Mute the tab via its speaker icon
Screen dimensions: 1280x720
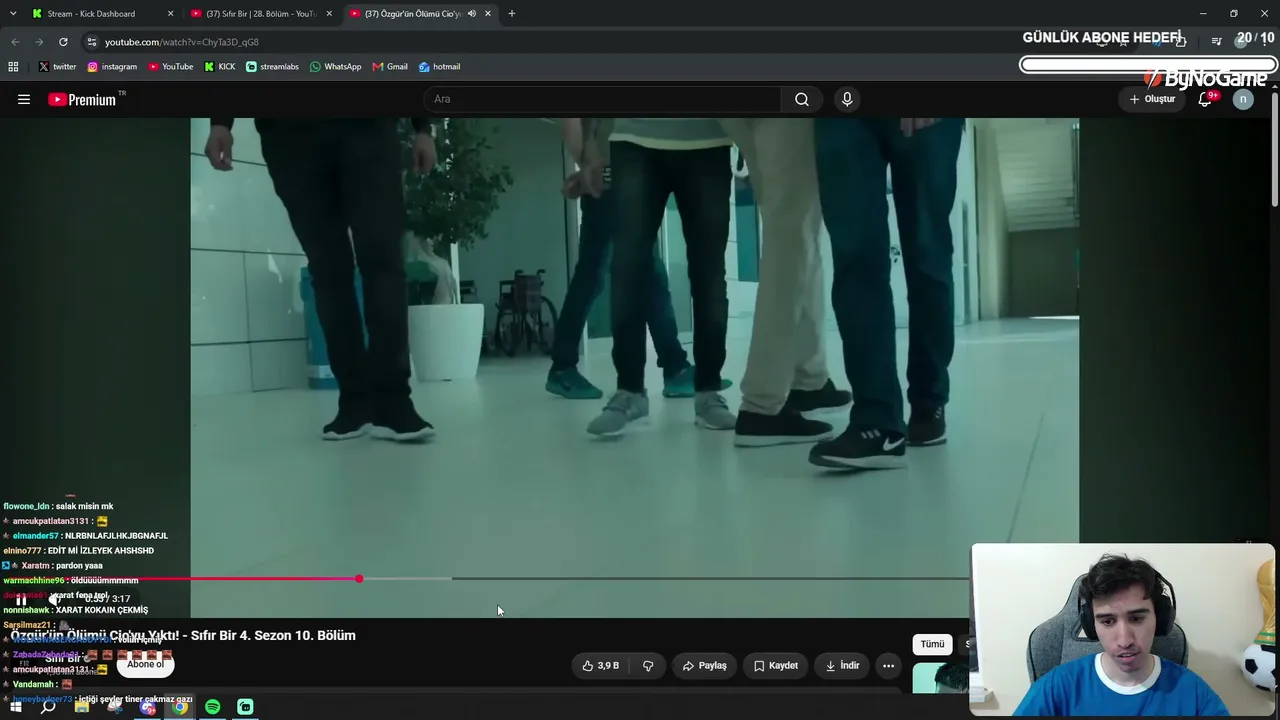coord(471,14)
